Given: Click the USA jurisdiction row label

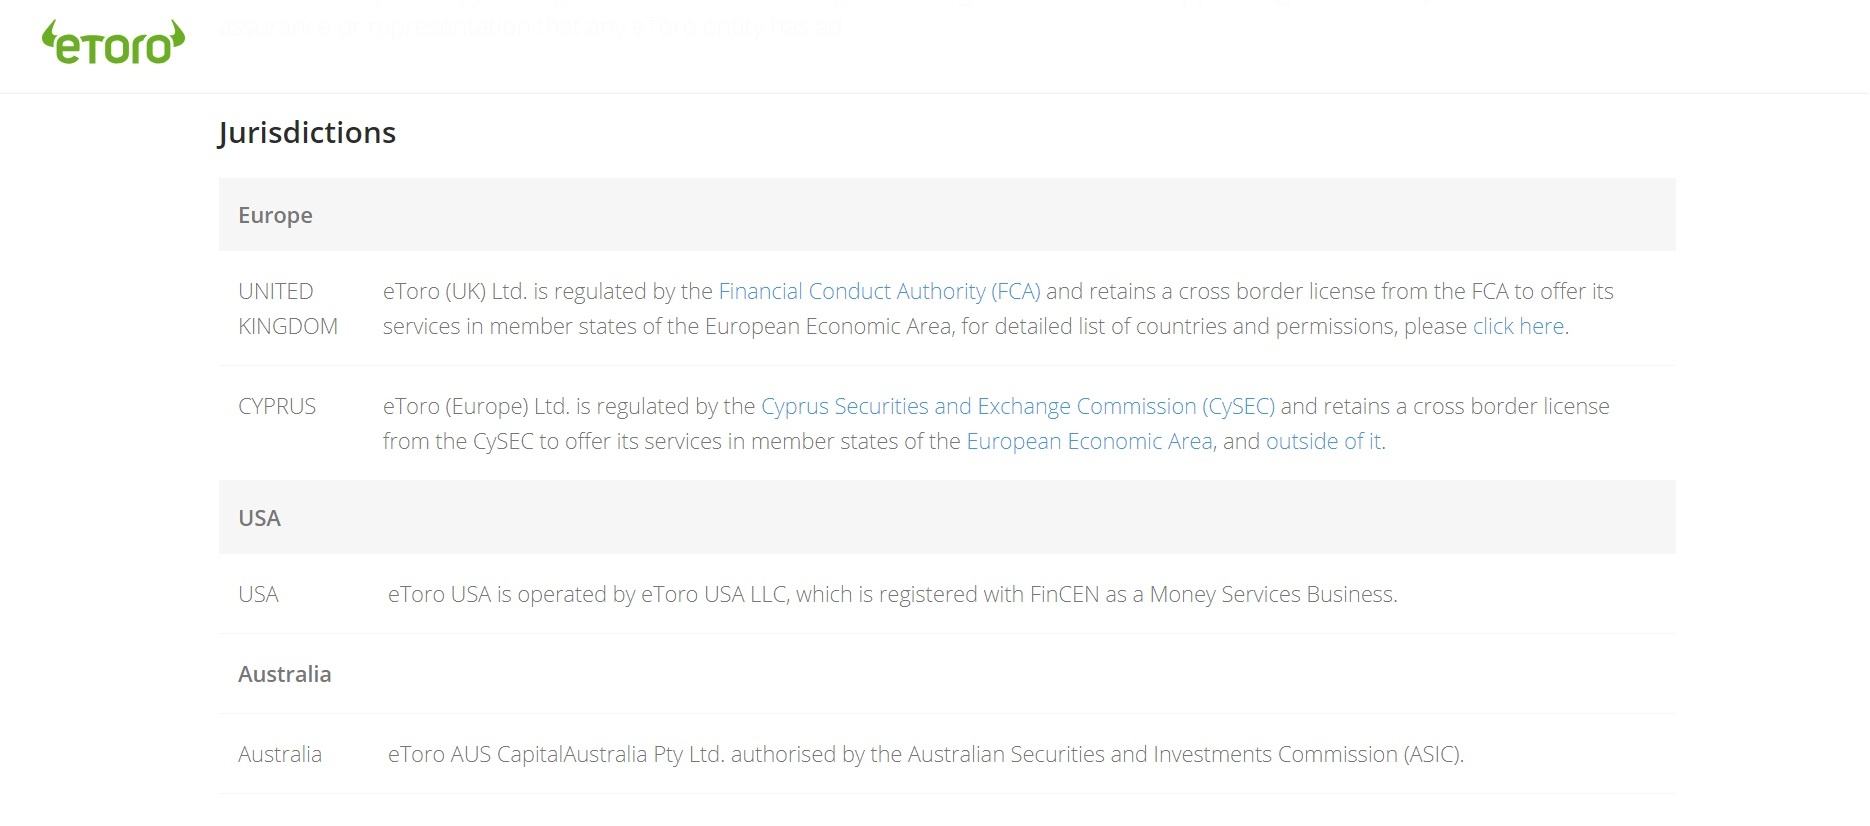Looking at the screenshot, I should pos(258,593).
